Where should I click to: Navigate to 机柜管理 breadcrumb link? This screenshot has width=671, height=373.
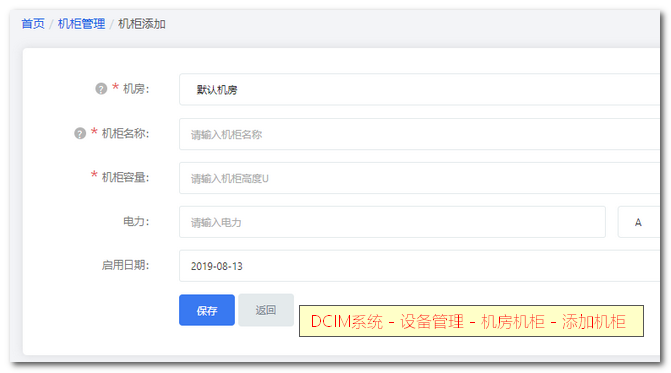point(81,24)
